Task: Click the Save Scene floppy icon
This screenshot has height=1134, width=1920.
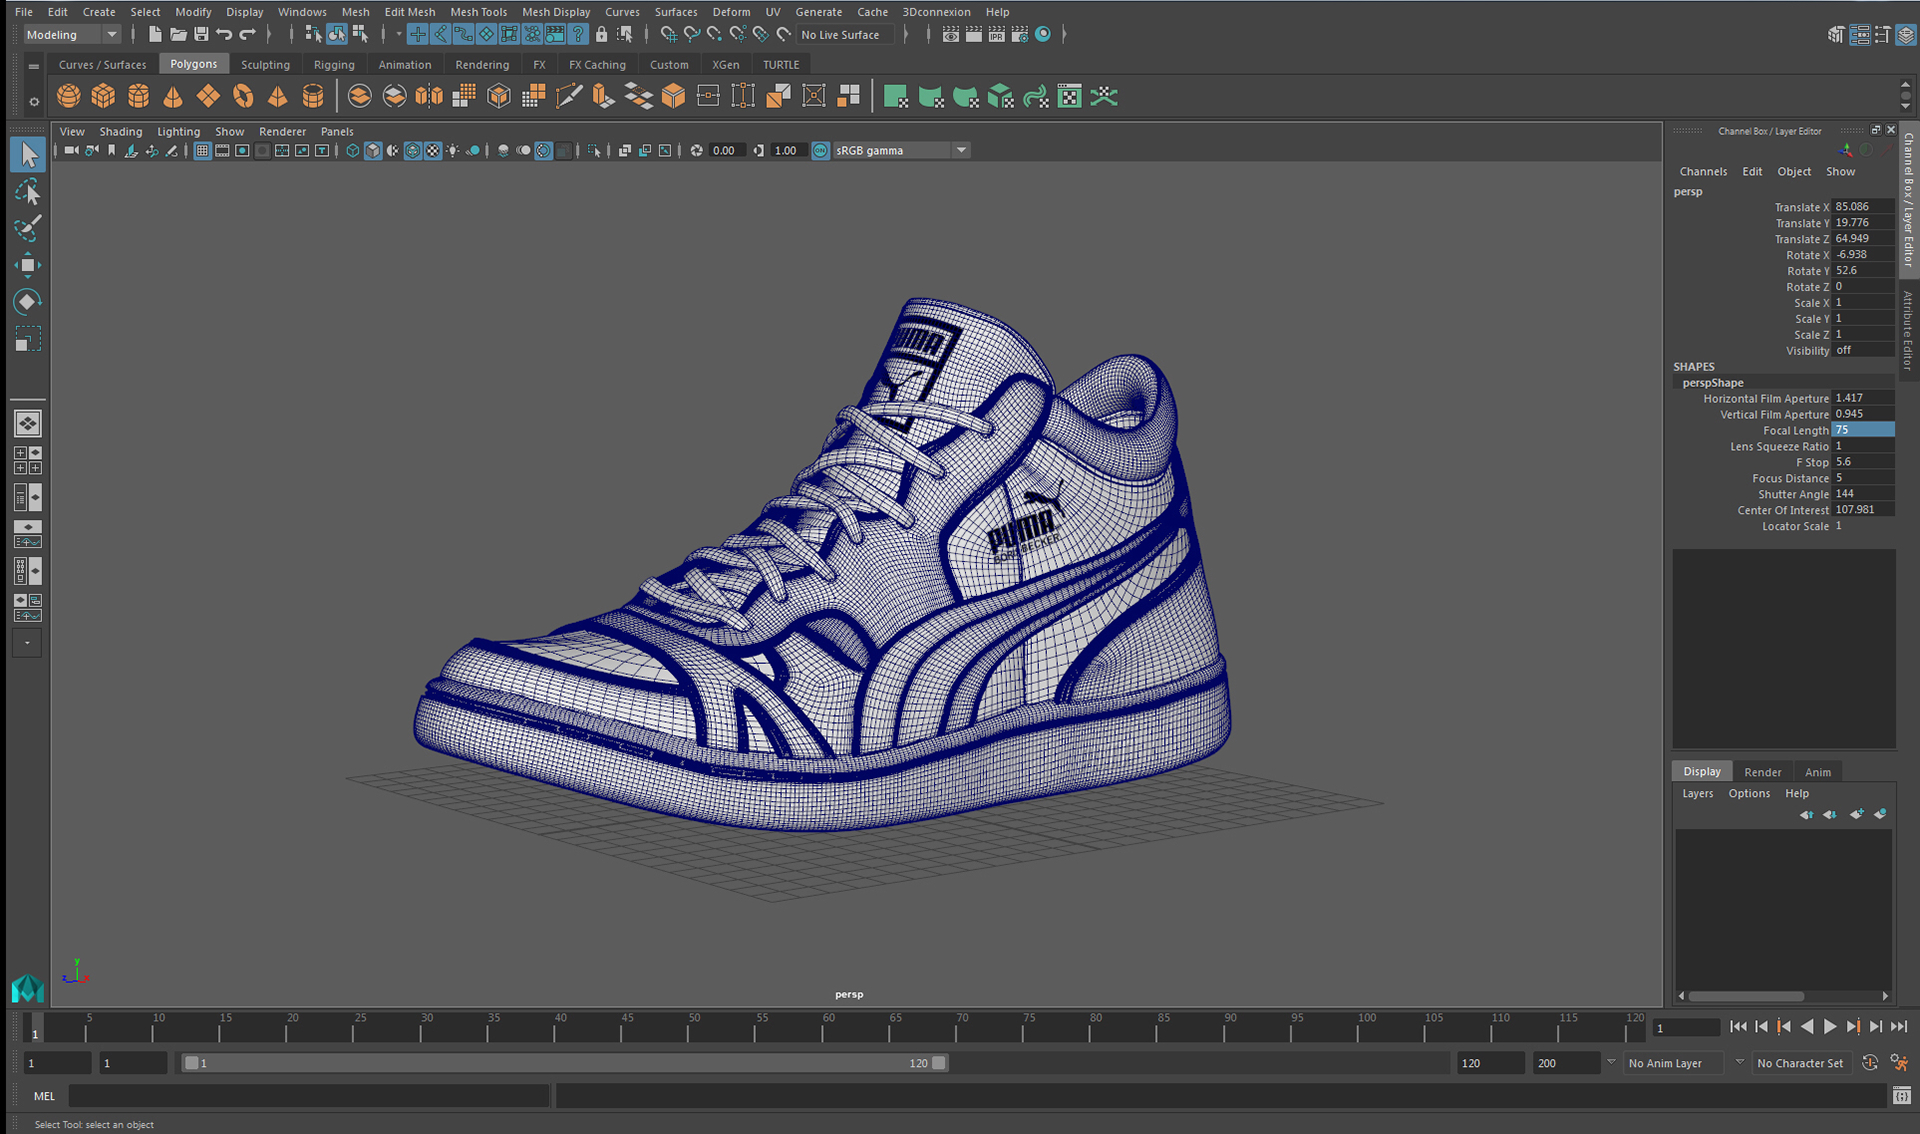Action: pos(201,34)
